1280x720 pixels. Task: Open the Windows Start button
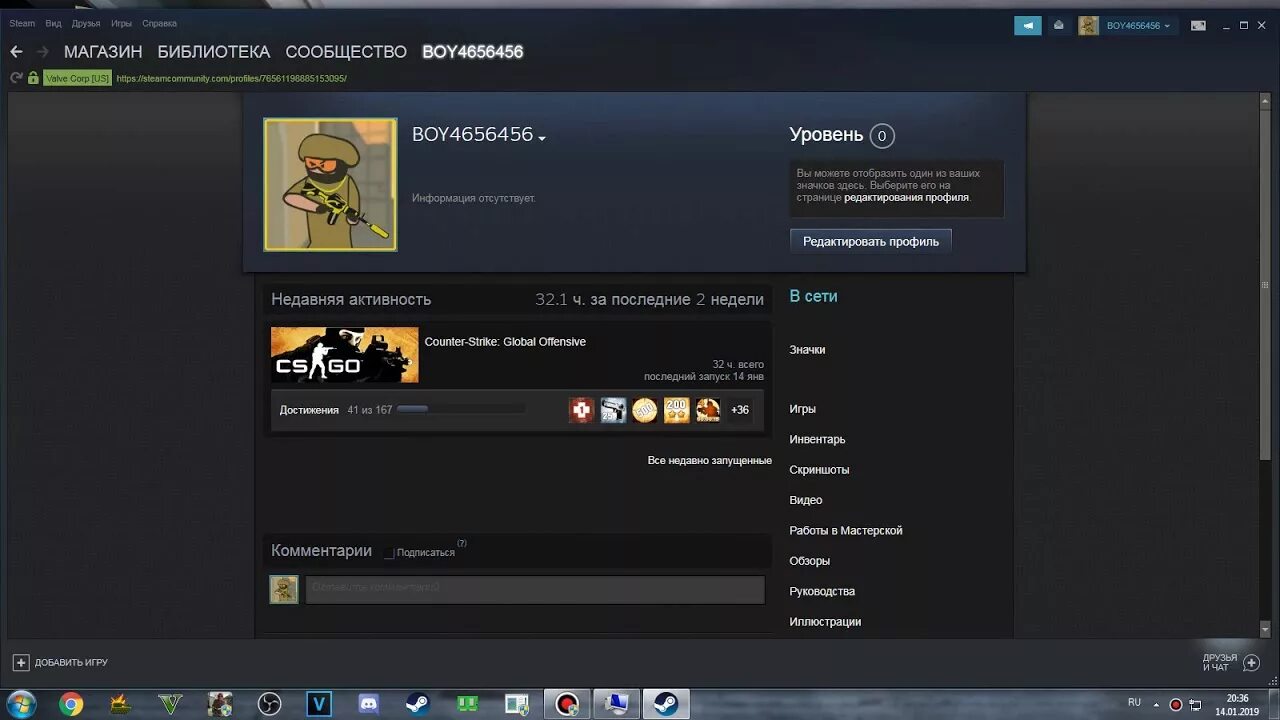point(22,704)
